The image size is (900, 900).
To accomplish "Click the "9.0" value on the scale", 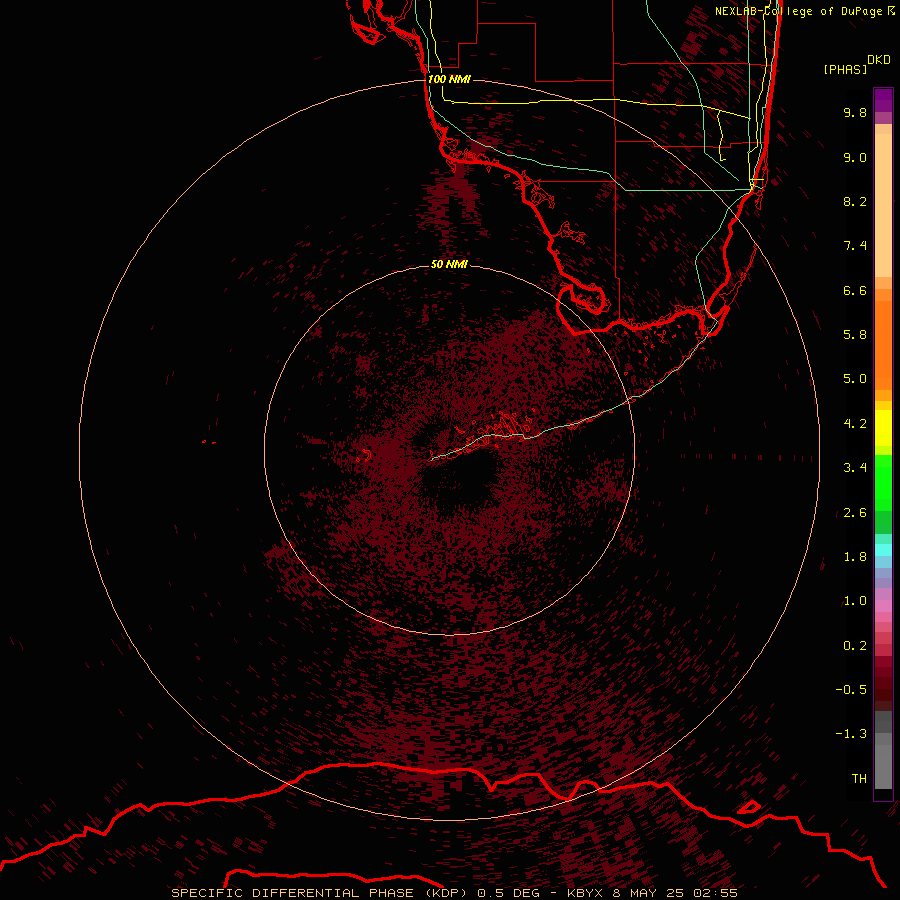I will click(x=855, y=157).
